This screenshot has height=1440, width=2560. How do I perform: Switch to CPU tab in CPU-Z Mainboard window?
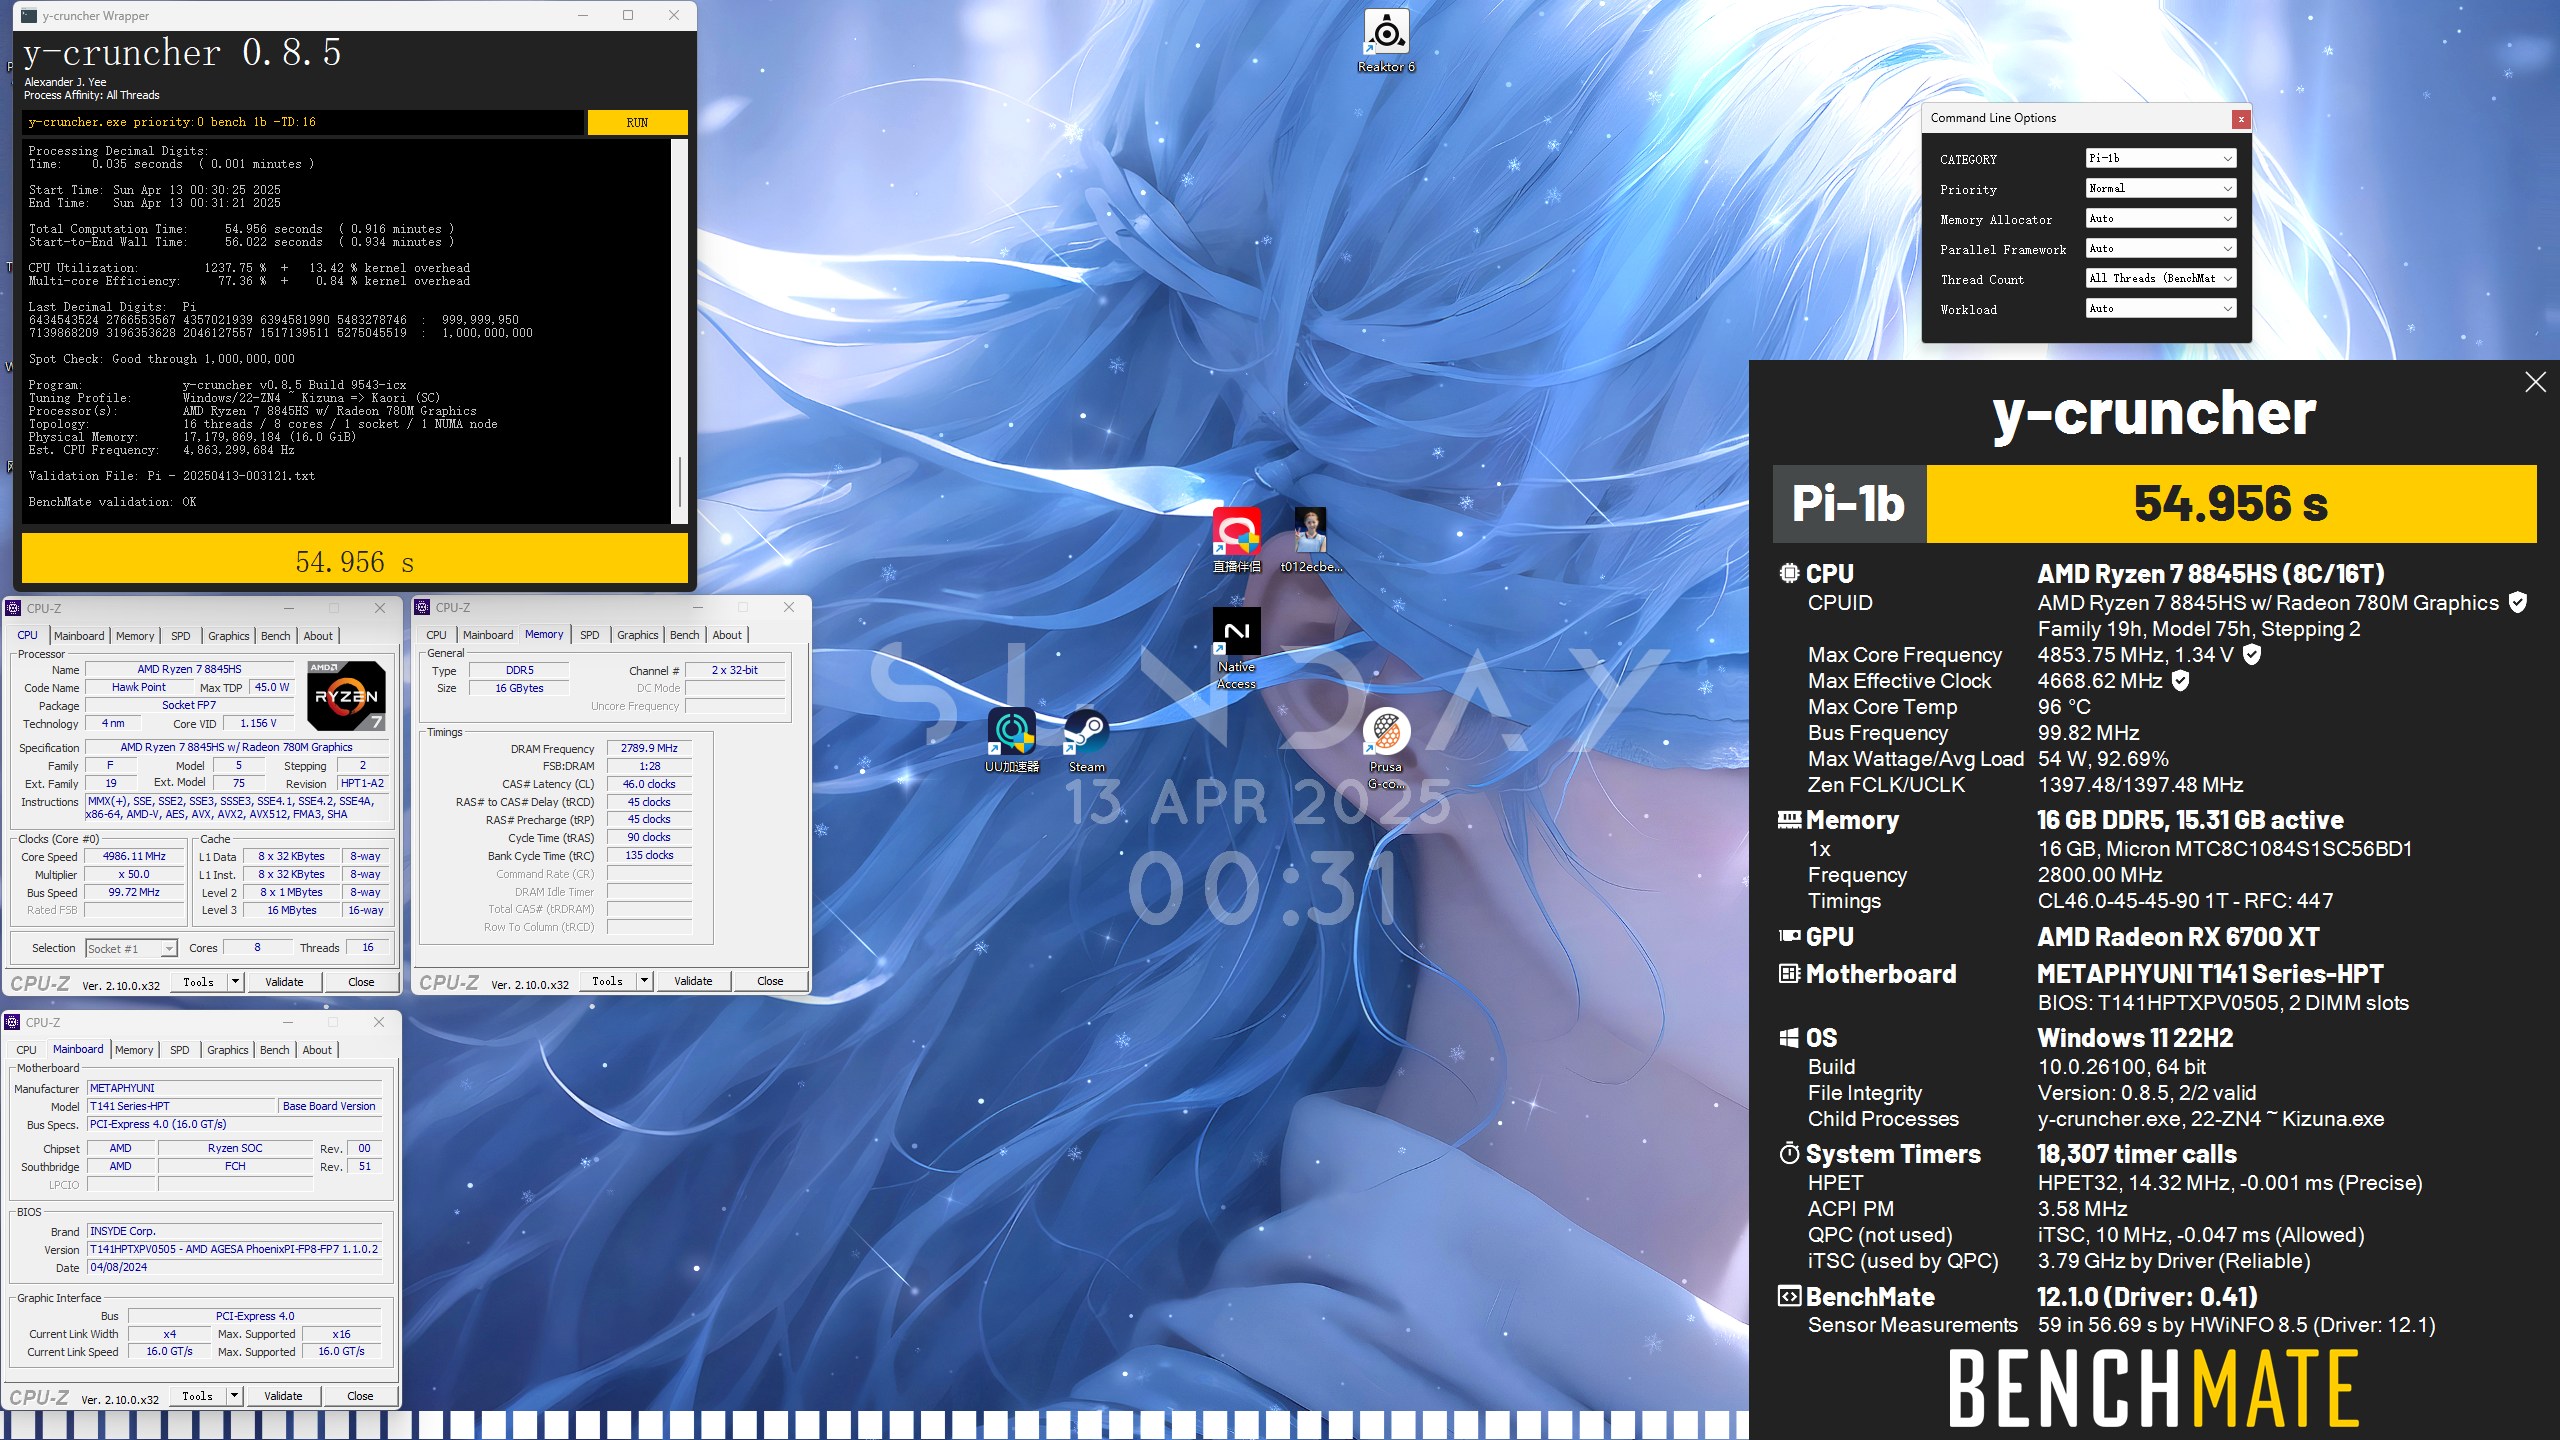pos(26,1050)
